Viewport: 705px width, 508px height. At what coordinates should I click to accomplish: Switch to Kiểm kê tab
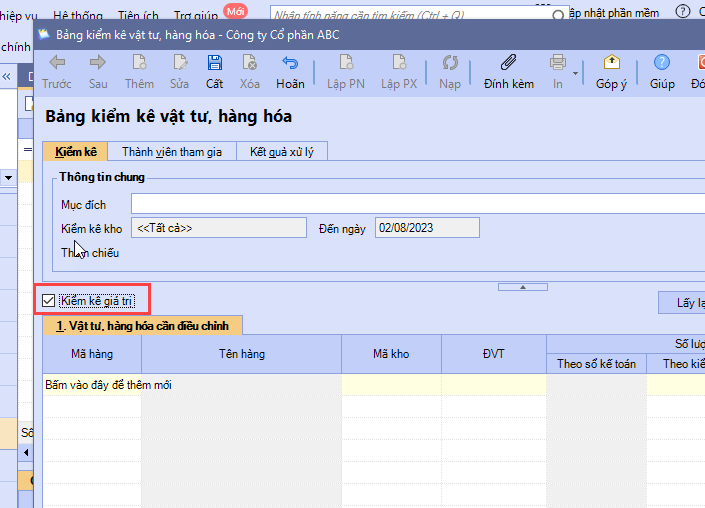click(76, 152)
